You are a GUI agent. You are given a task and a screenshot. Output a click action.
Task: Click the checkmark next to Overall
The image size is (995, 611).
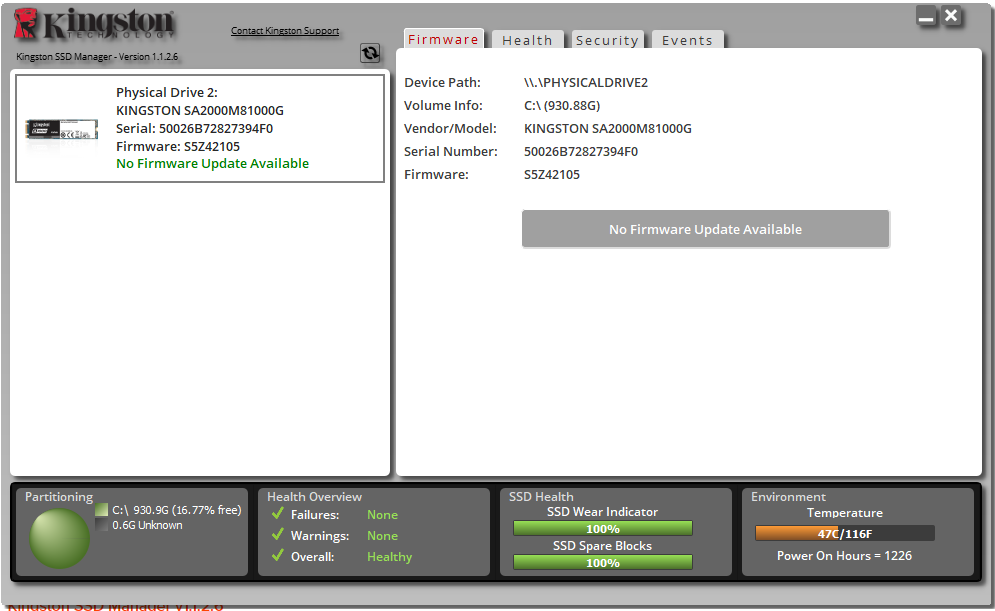[277, 555]
